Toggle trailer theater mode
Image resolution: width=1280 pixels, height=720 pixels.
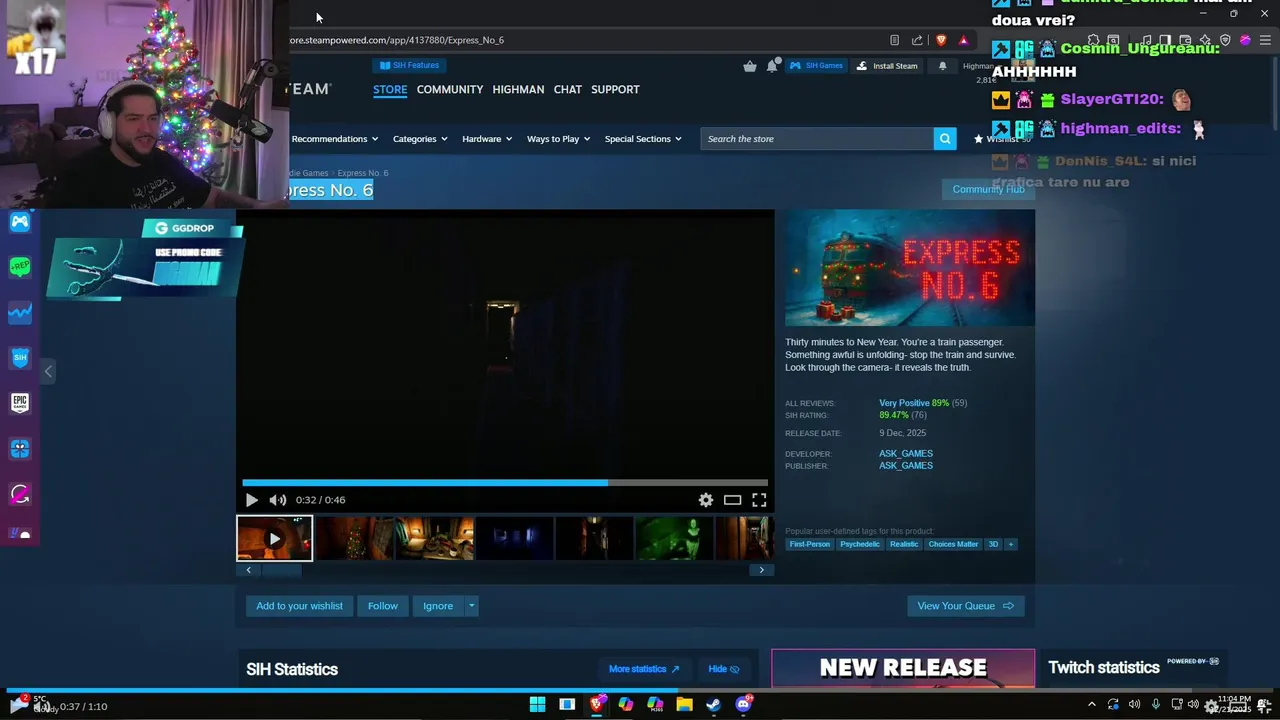click(733, 500)
